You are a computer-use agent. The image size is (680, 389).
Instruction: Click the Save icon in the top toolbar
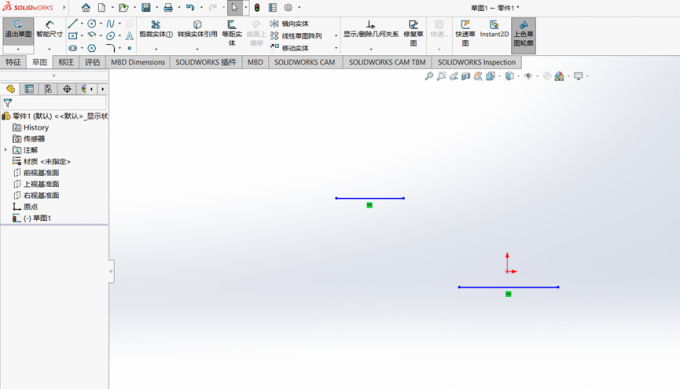pyautogui.click(x=146, y=7)
